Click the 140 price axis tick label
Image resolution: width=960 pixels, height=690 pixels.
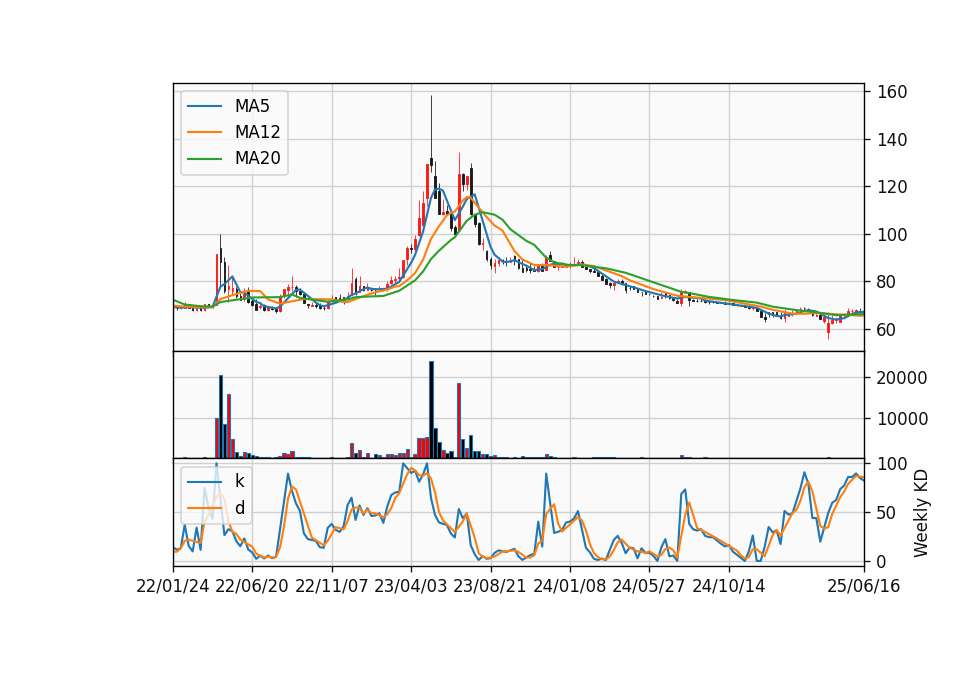tap(892, 140)
